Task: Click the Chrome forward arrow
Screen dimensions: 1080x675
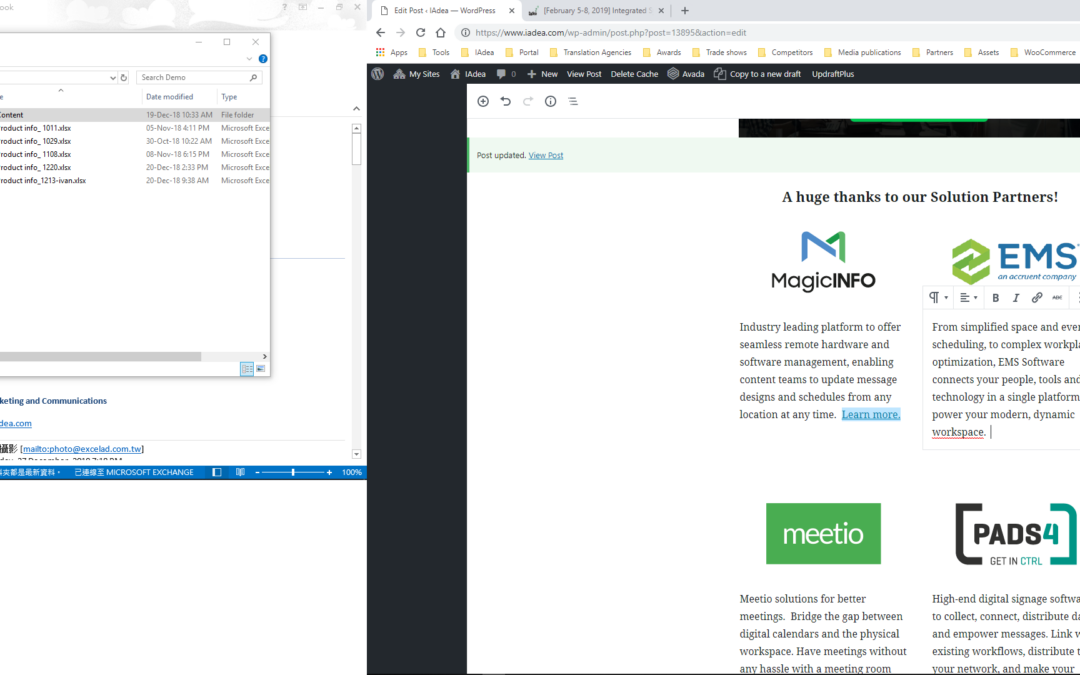Action: [x=400, y=32]
